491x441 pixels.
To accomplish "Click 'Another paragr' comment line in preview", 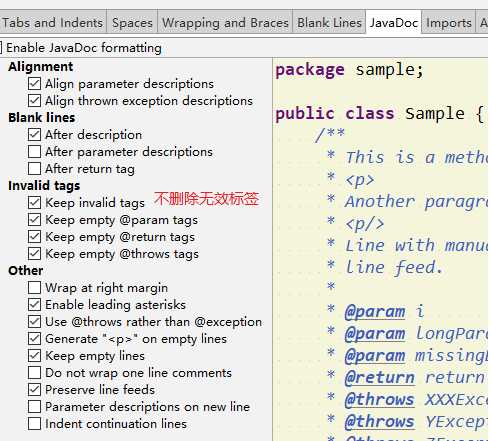I will (x=409, y=202).
